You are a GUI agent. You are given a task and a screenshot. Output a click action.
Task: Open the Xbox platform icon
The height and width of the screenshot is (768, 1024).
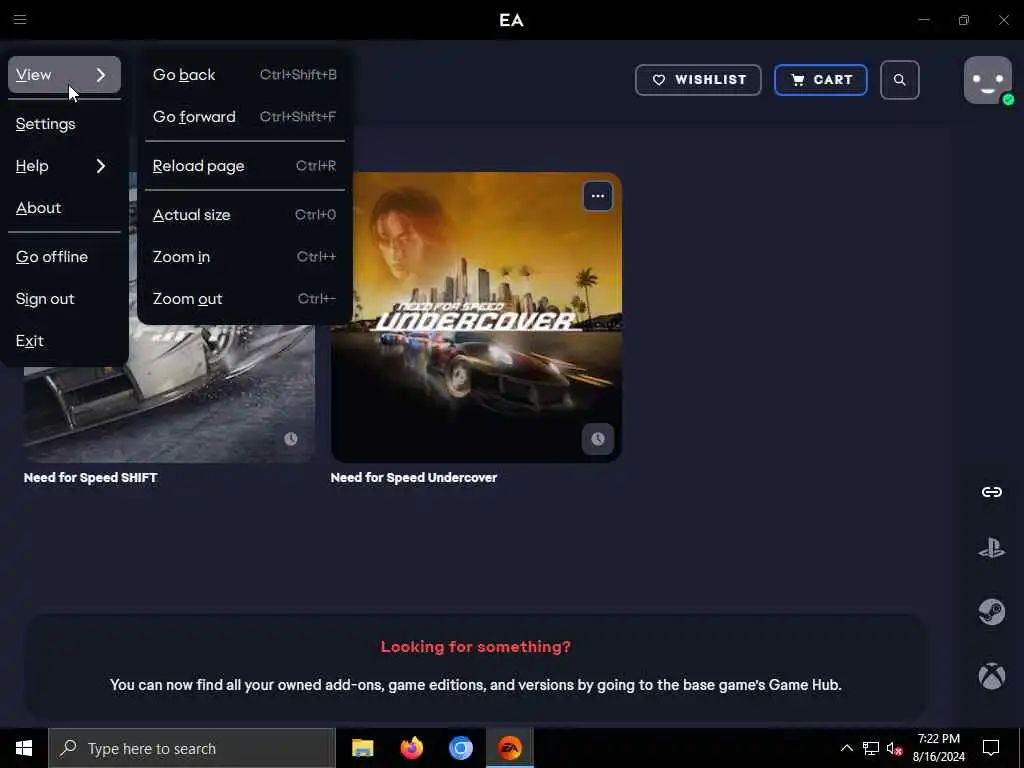[x=991, y=676]
